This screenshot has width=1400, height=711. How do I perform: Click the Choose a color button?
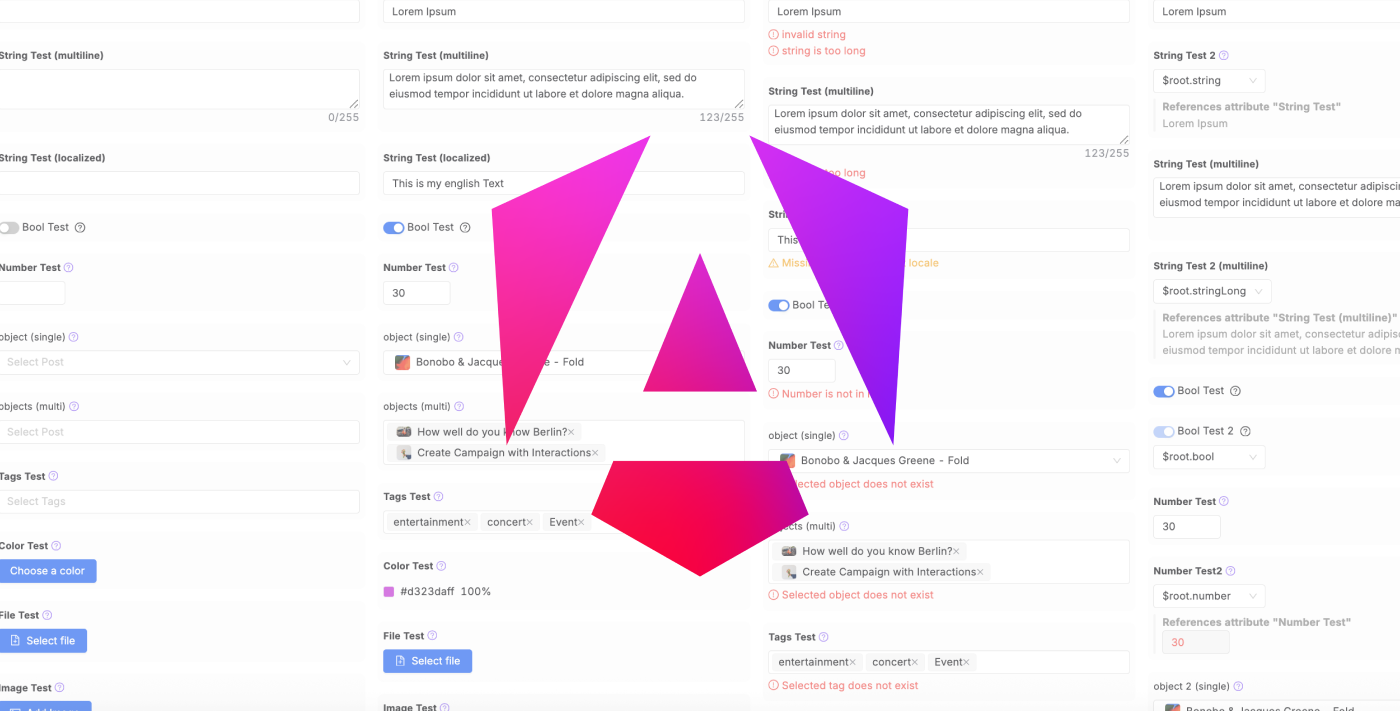[x=48, y=571]
